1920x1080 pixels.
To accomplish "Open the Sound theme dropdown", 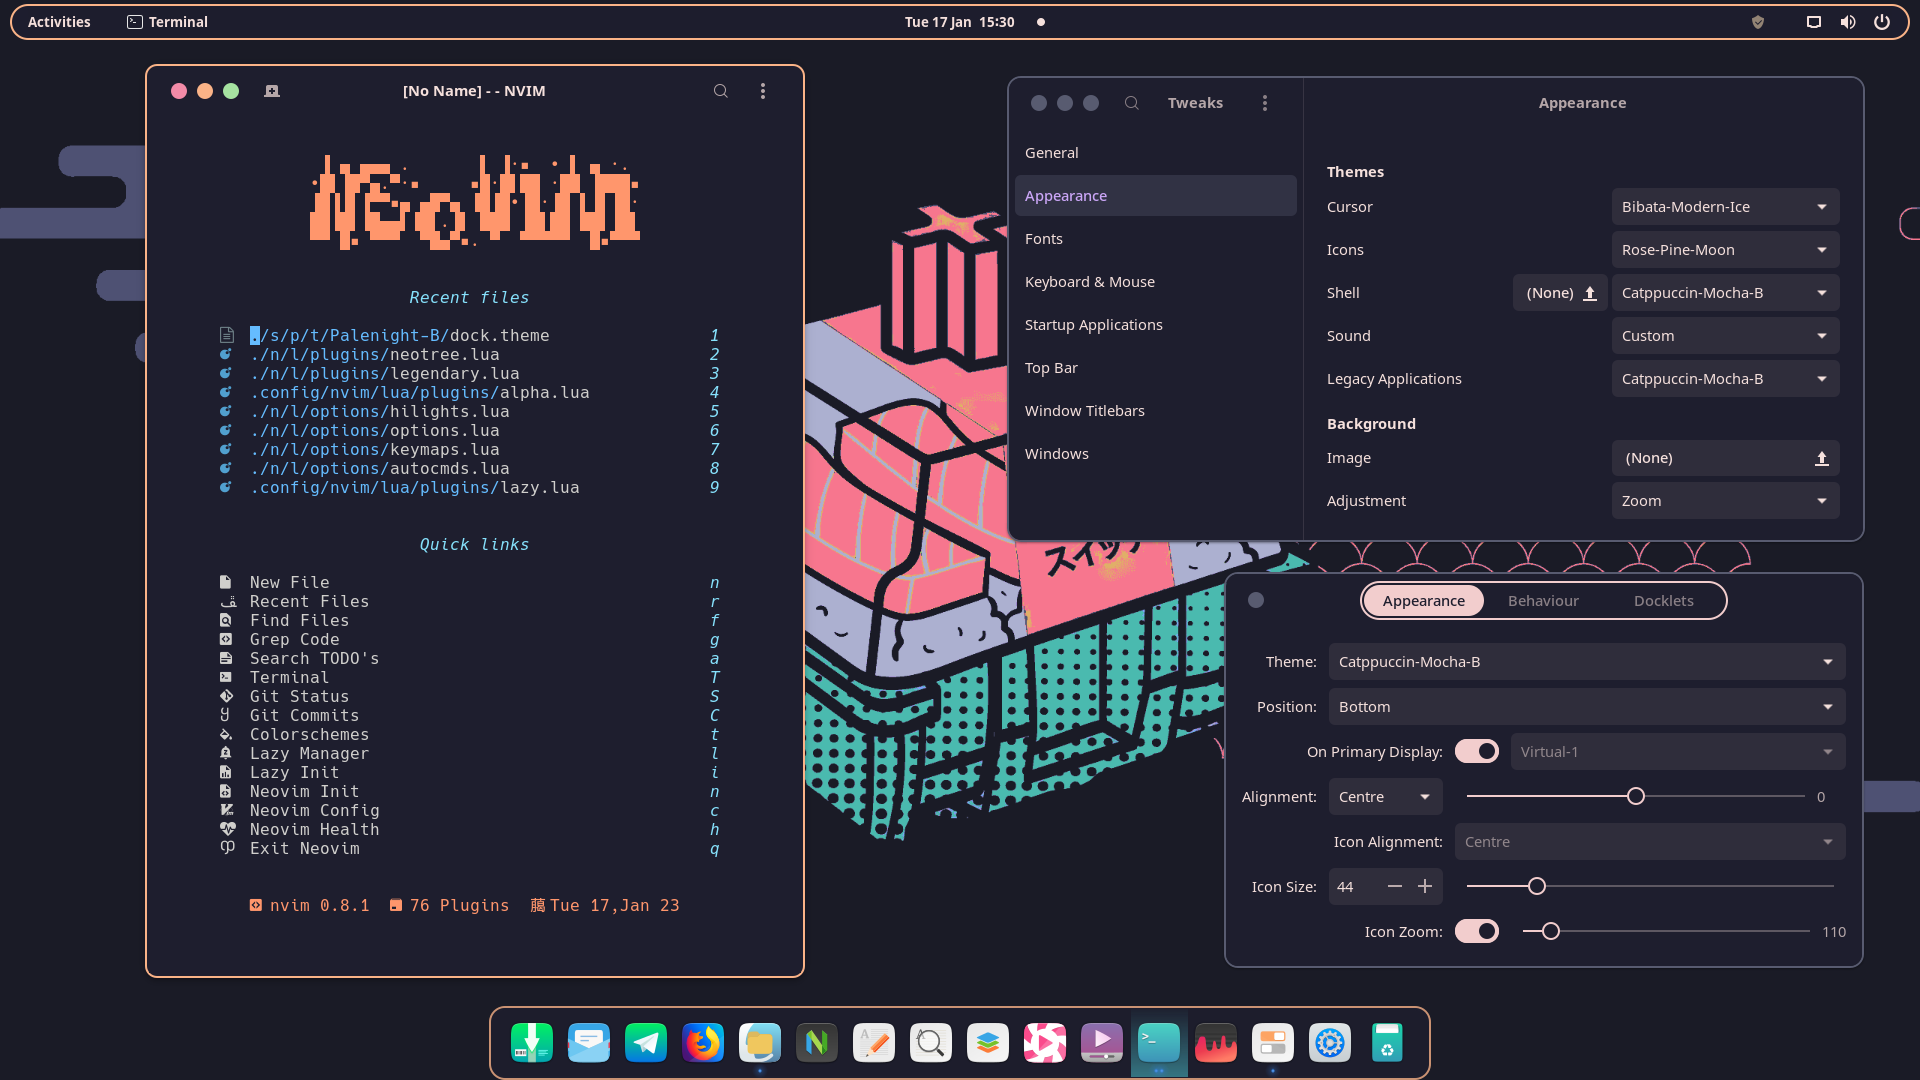I will pos(1725,336).
